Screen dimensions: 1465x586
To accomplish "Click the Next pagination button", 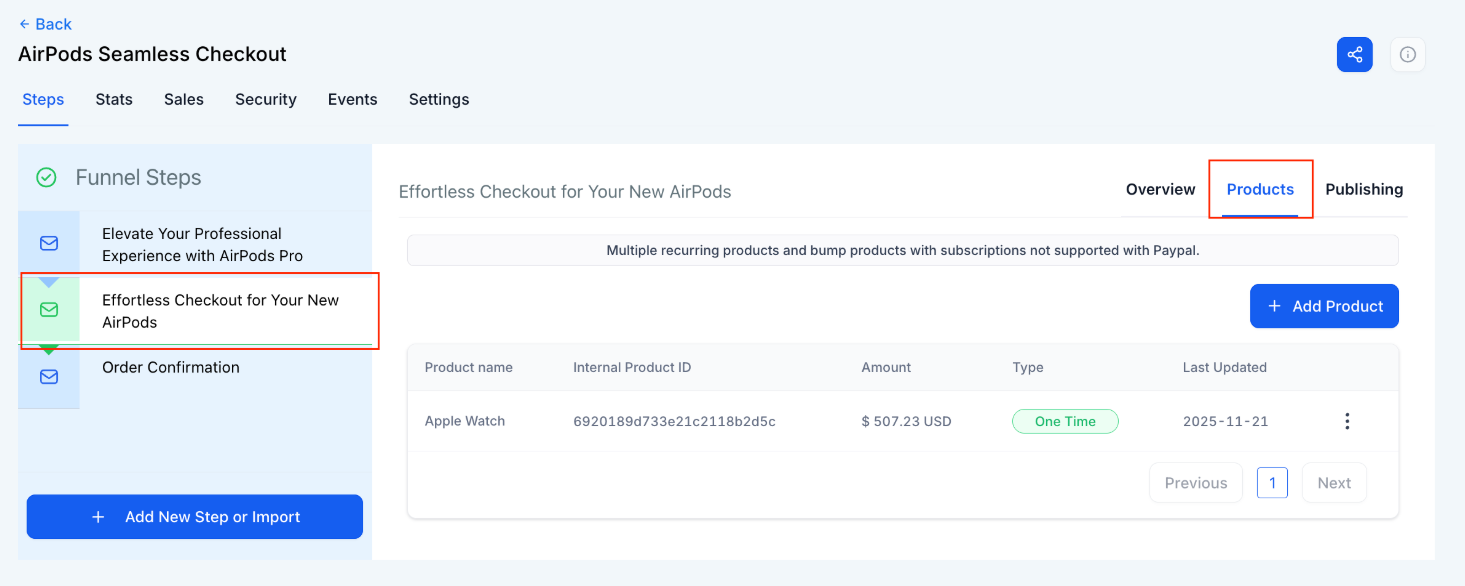I will click(x=1333, y=483).
